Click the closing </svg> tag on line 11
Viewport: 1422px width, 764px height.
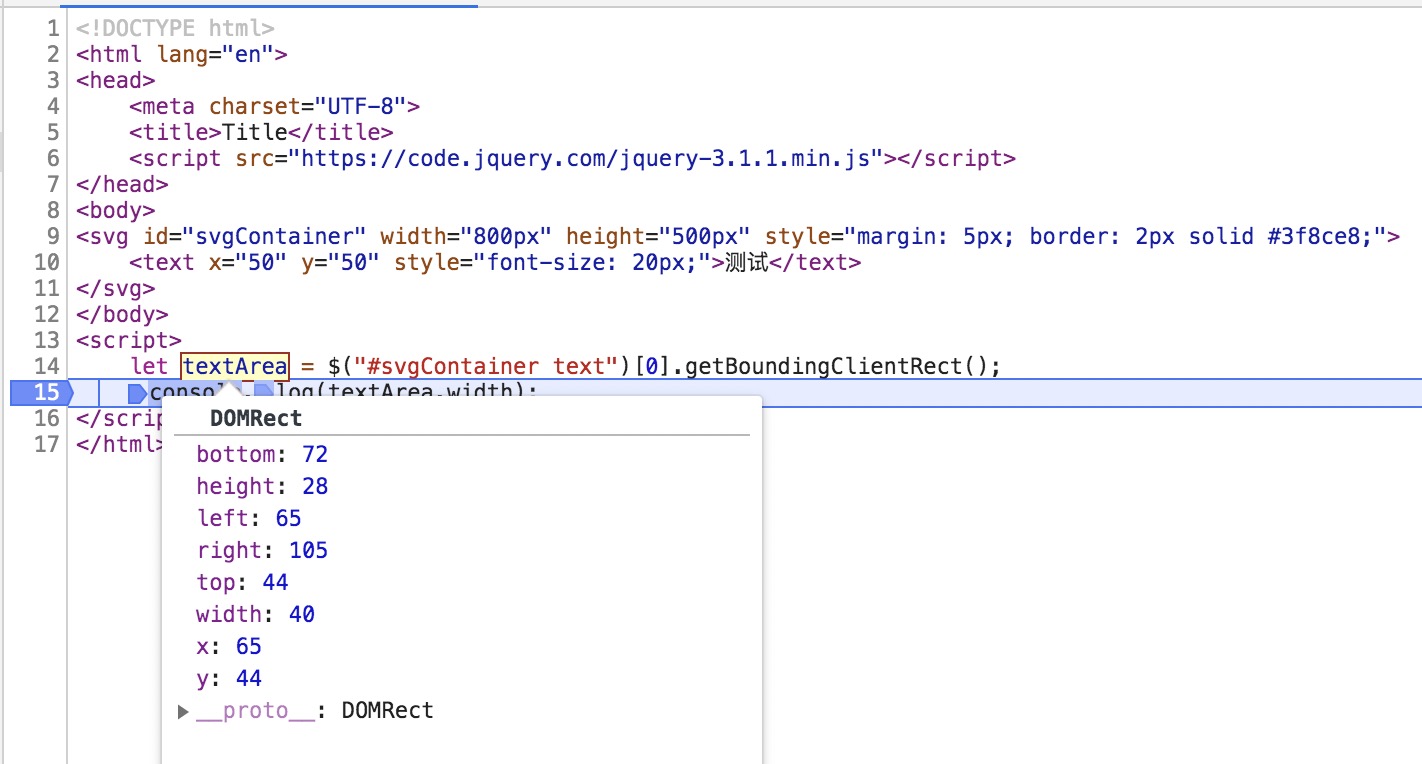pos(116,288)
